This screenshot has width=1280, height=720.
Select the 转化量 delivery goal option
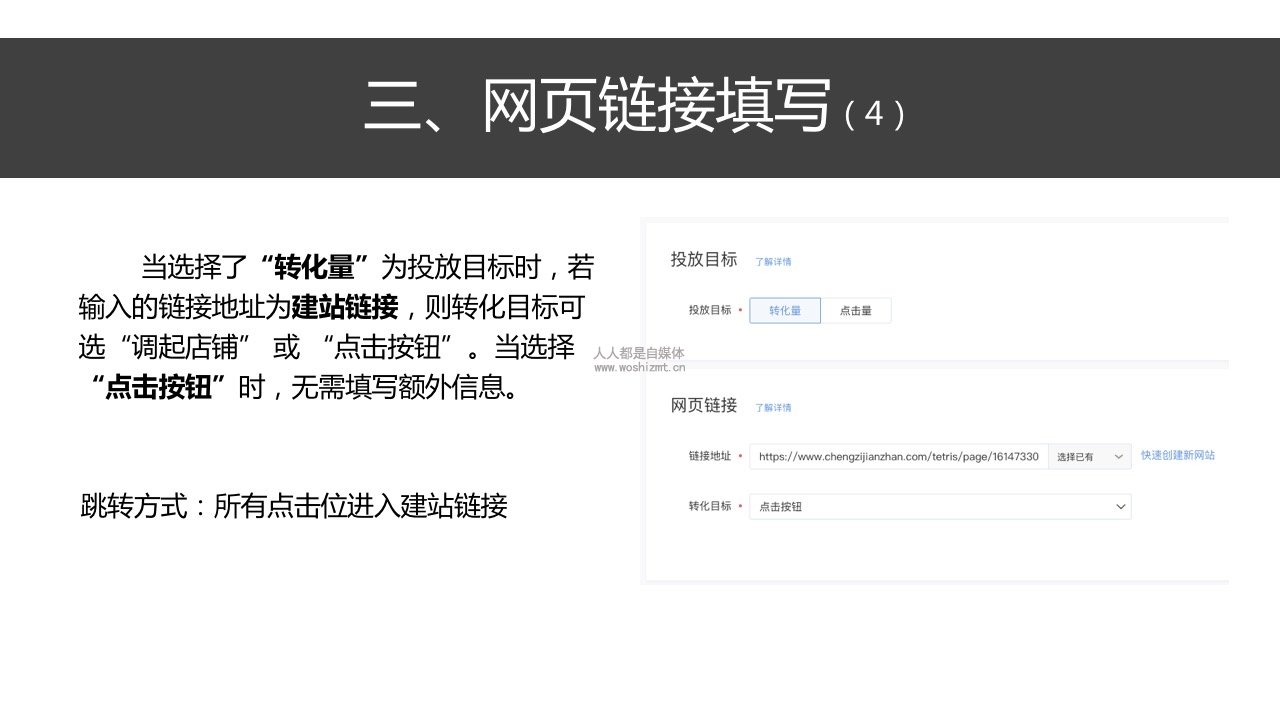(785, 311)
